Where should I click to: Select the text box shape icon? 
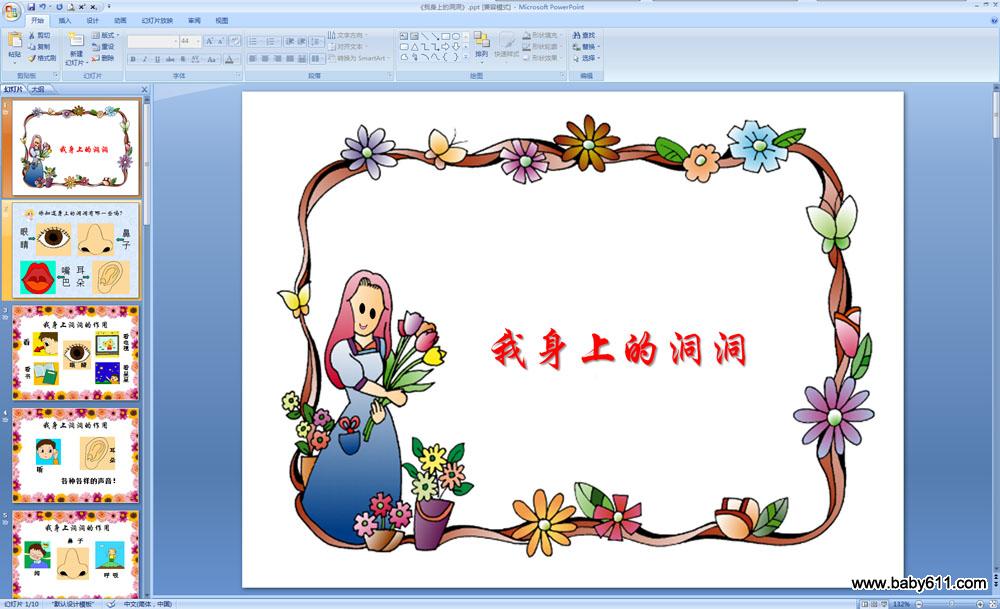[x=404, y=36]
